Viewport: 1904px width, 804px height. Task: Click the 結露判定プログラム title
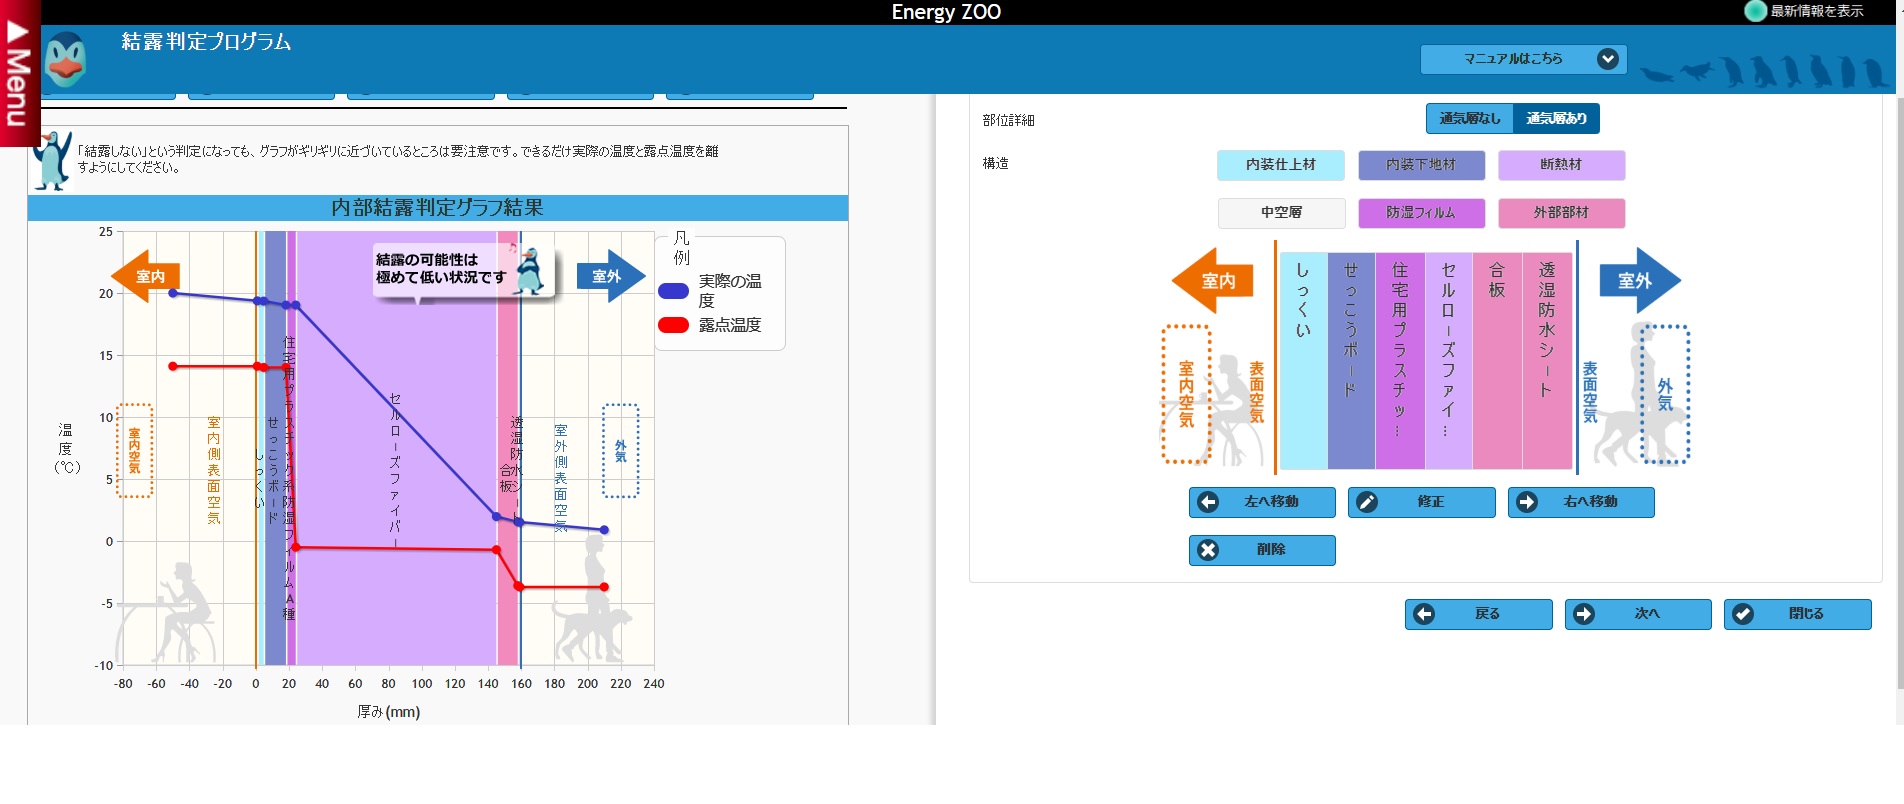pos(206,42)
